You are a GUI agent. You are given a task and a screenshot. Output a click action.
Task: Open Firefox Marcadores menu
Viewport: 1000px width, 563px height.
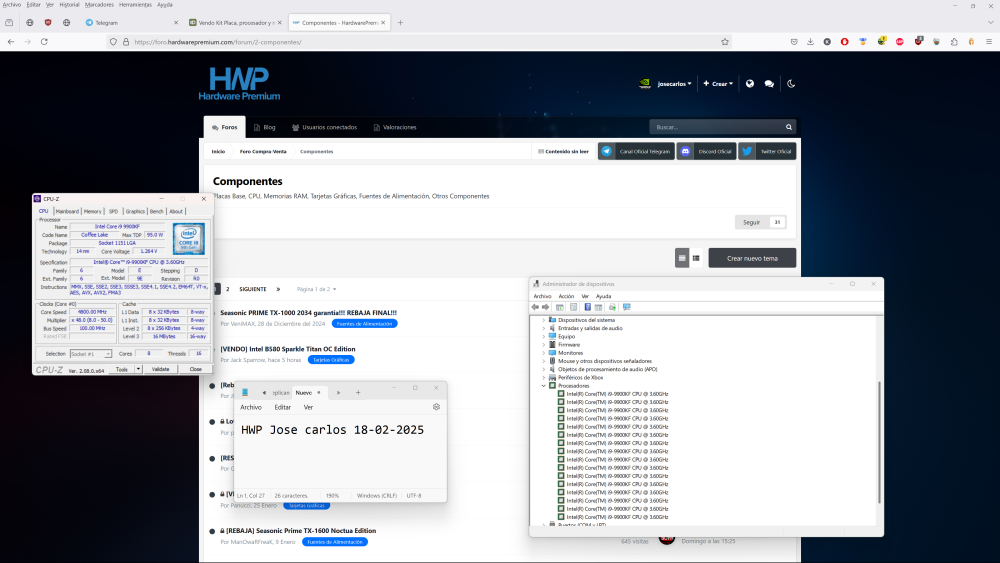click(99, 4)
